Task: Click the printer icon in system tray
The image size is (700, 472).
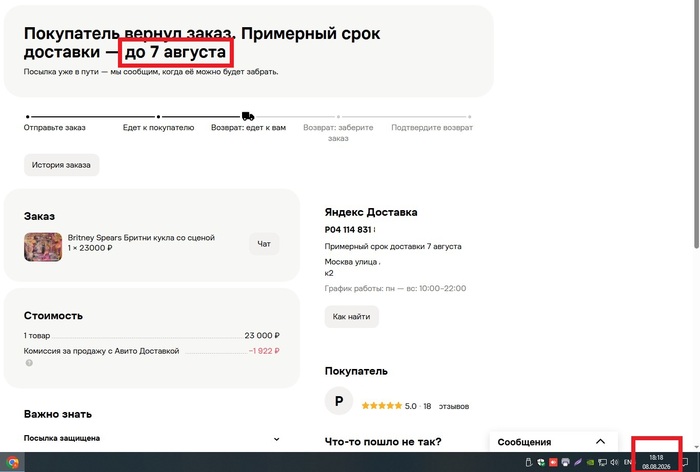Action: pyautogui.click(x=566, y=462)
